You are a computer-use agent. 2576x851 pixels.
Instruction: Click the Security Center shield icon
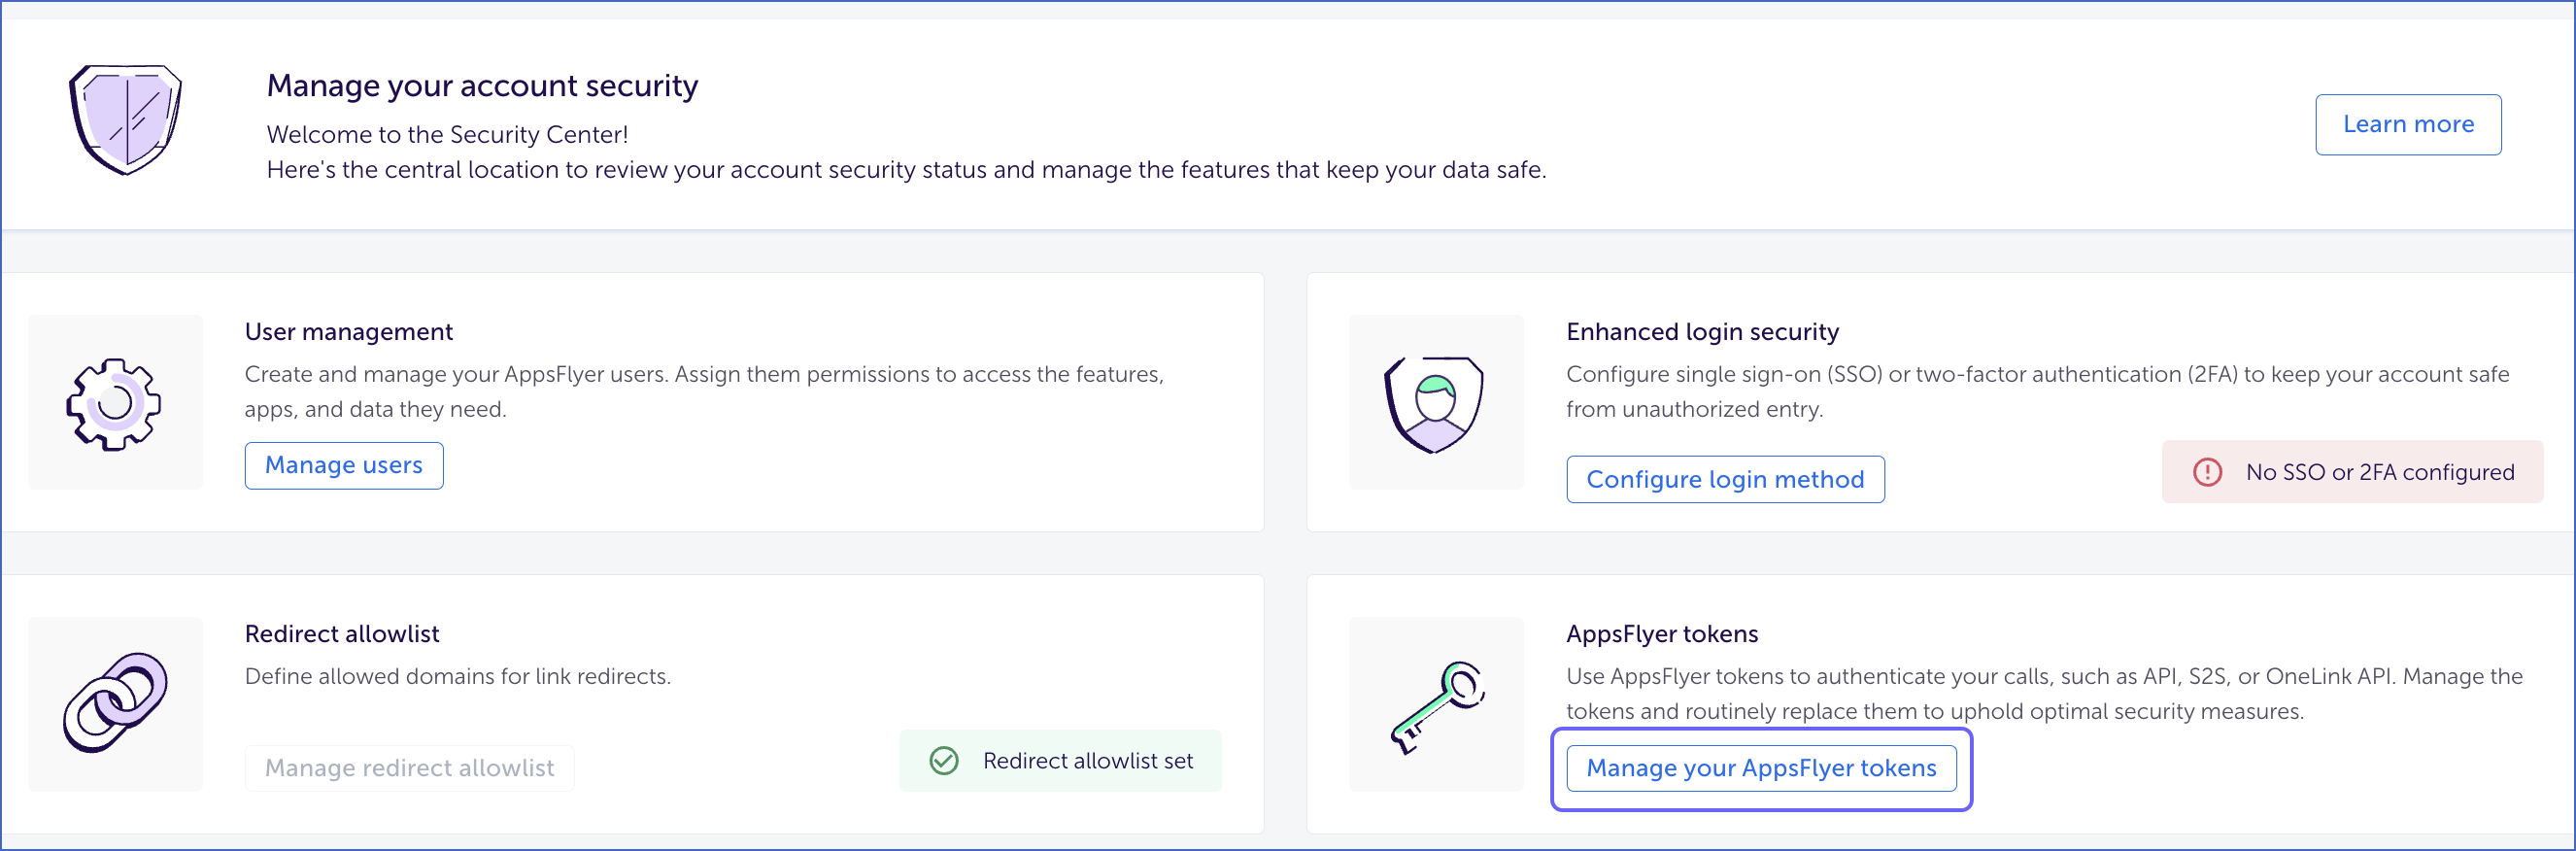tap(125, 120)
